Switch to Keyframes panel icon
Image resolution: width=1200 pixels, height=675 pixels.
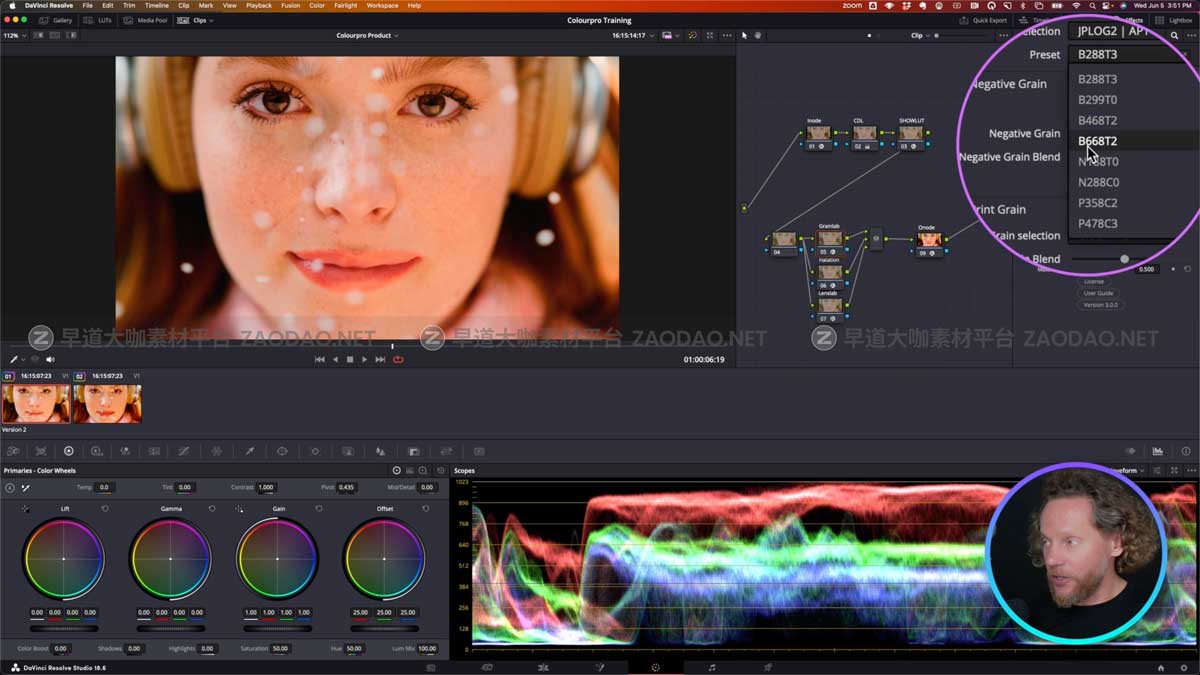pyautogui.click(x=1130, y=451)
